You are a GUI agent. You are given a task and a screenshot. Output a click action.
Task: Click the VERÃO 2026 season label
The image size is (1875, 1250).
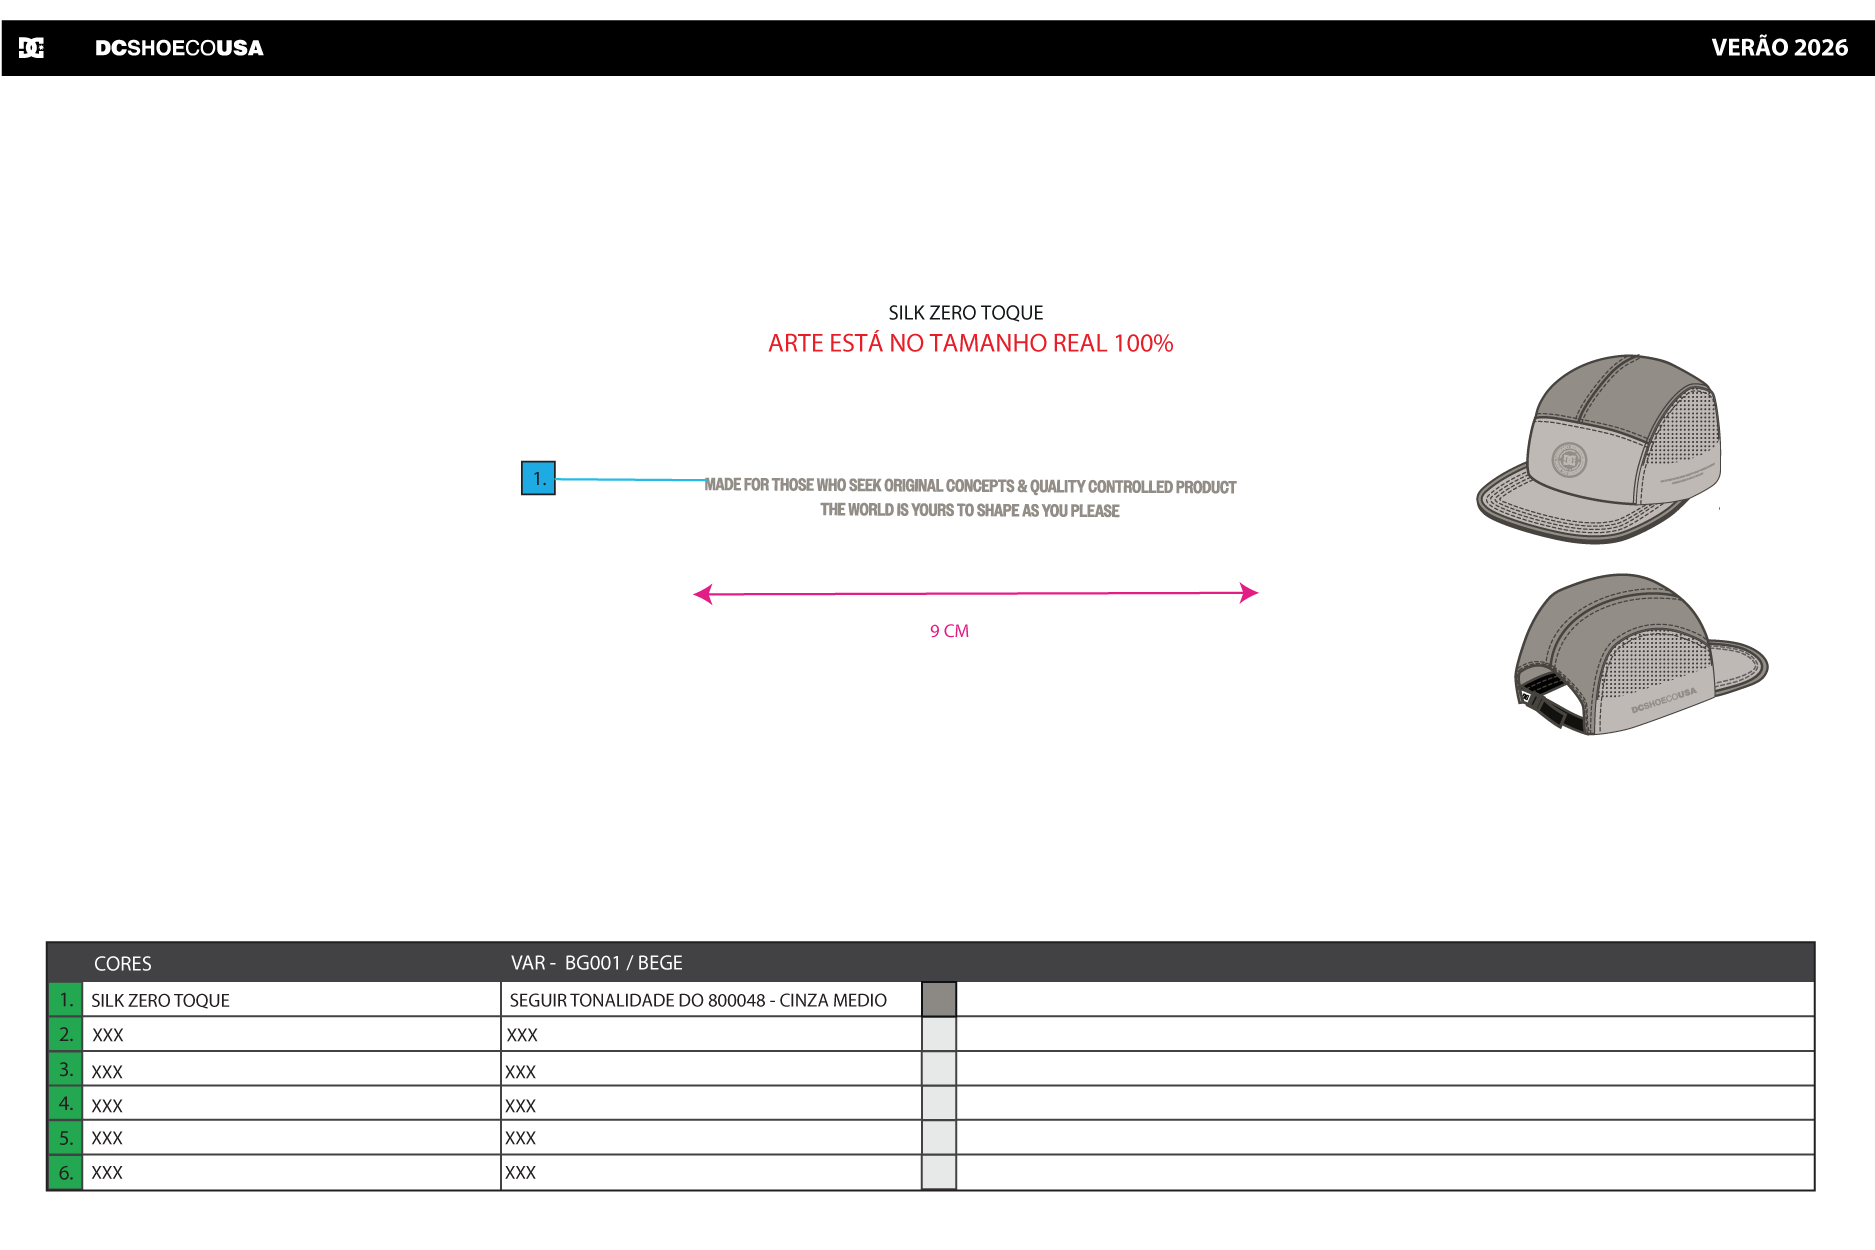(1779, 48)
